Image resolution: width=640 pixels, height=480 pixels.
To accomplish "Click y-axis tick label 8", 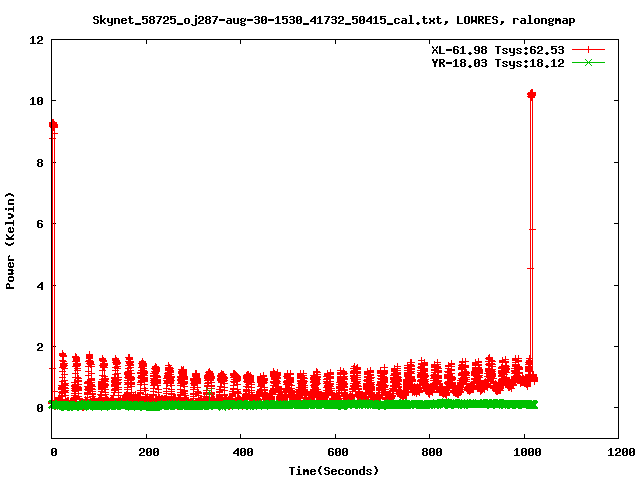I will click(x=40, y=163).
